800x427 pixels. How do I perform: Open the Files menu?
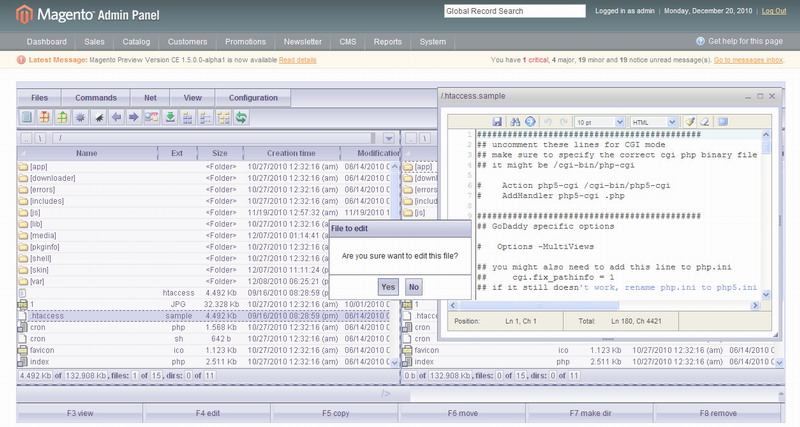pos(39,97)
